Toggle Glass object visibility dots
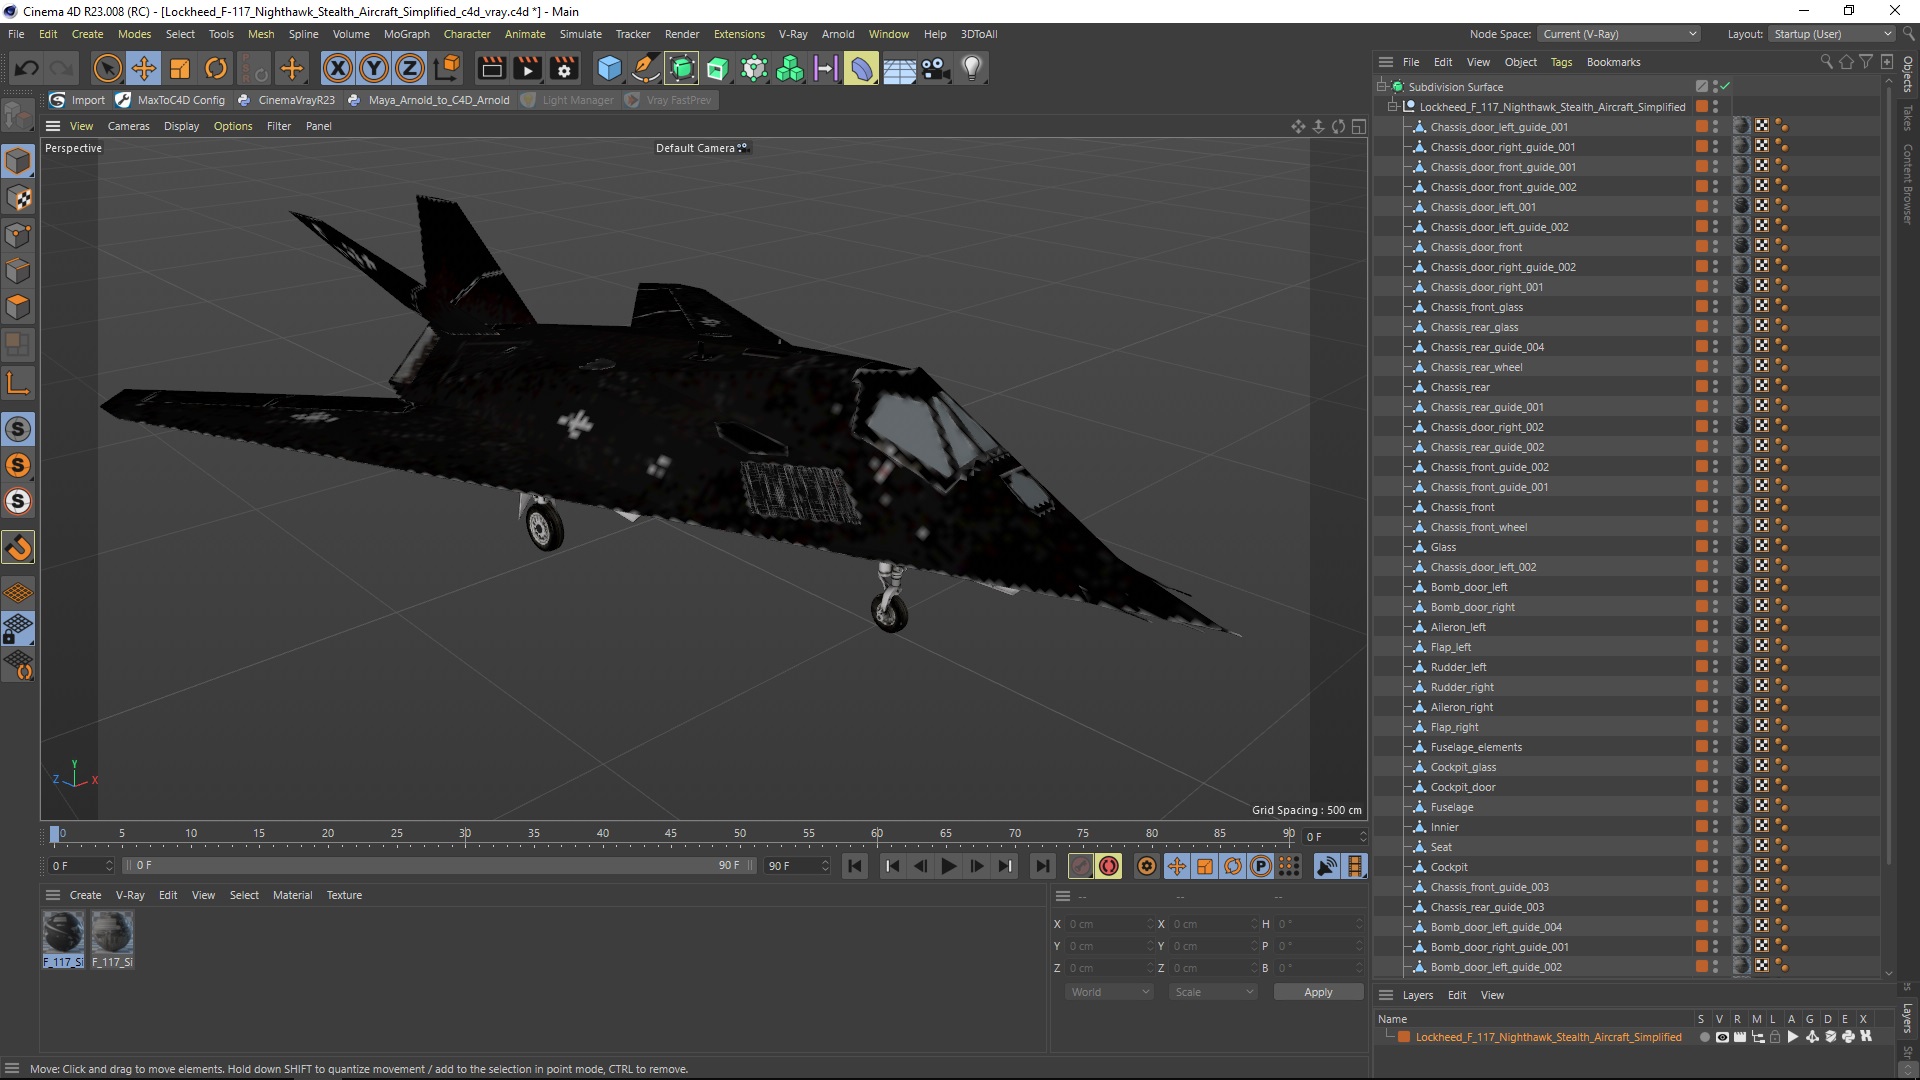 point(1715,547)
